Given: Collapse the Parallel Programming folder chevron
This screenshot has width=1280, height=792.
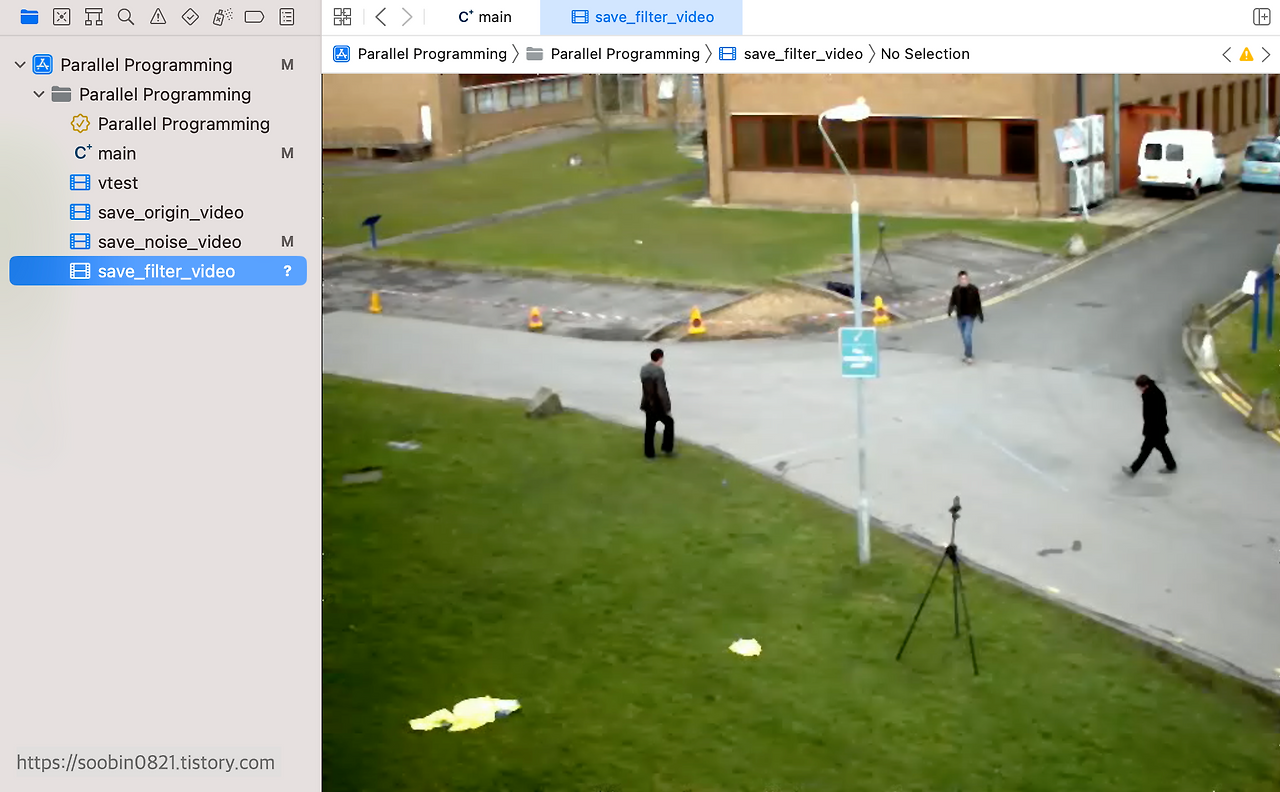Looking at the screenshot, I should pyautogui.click(x=39, y=94).
